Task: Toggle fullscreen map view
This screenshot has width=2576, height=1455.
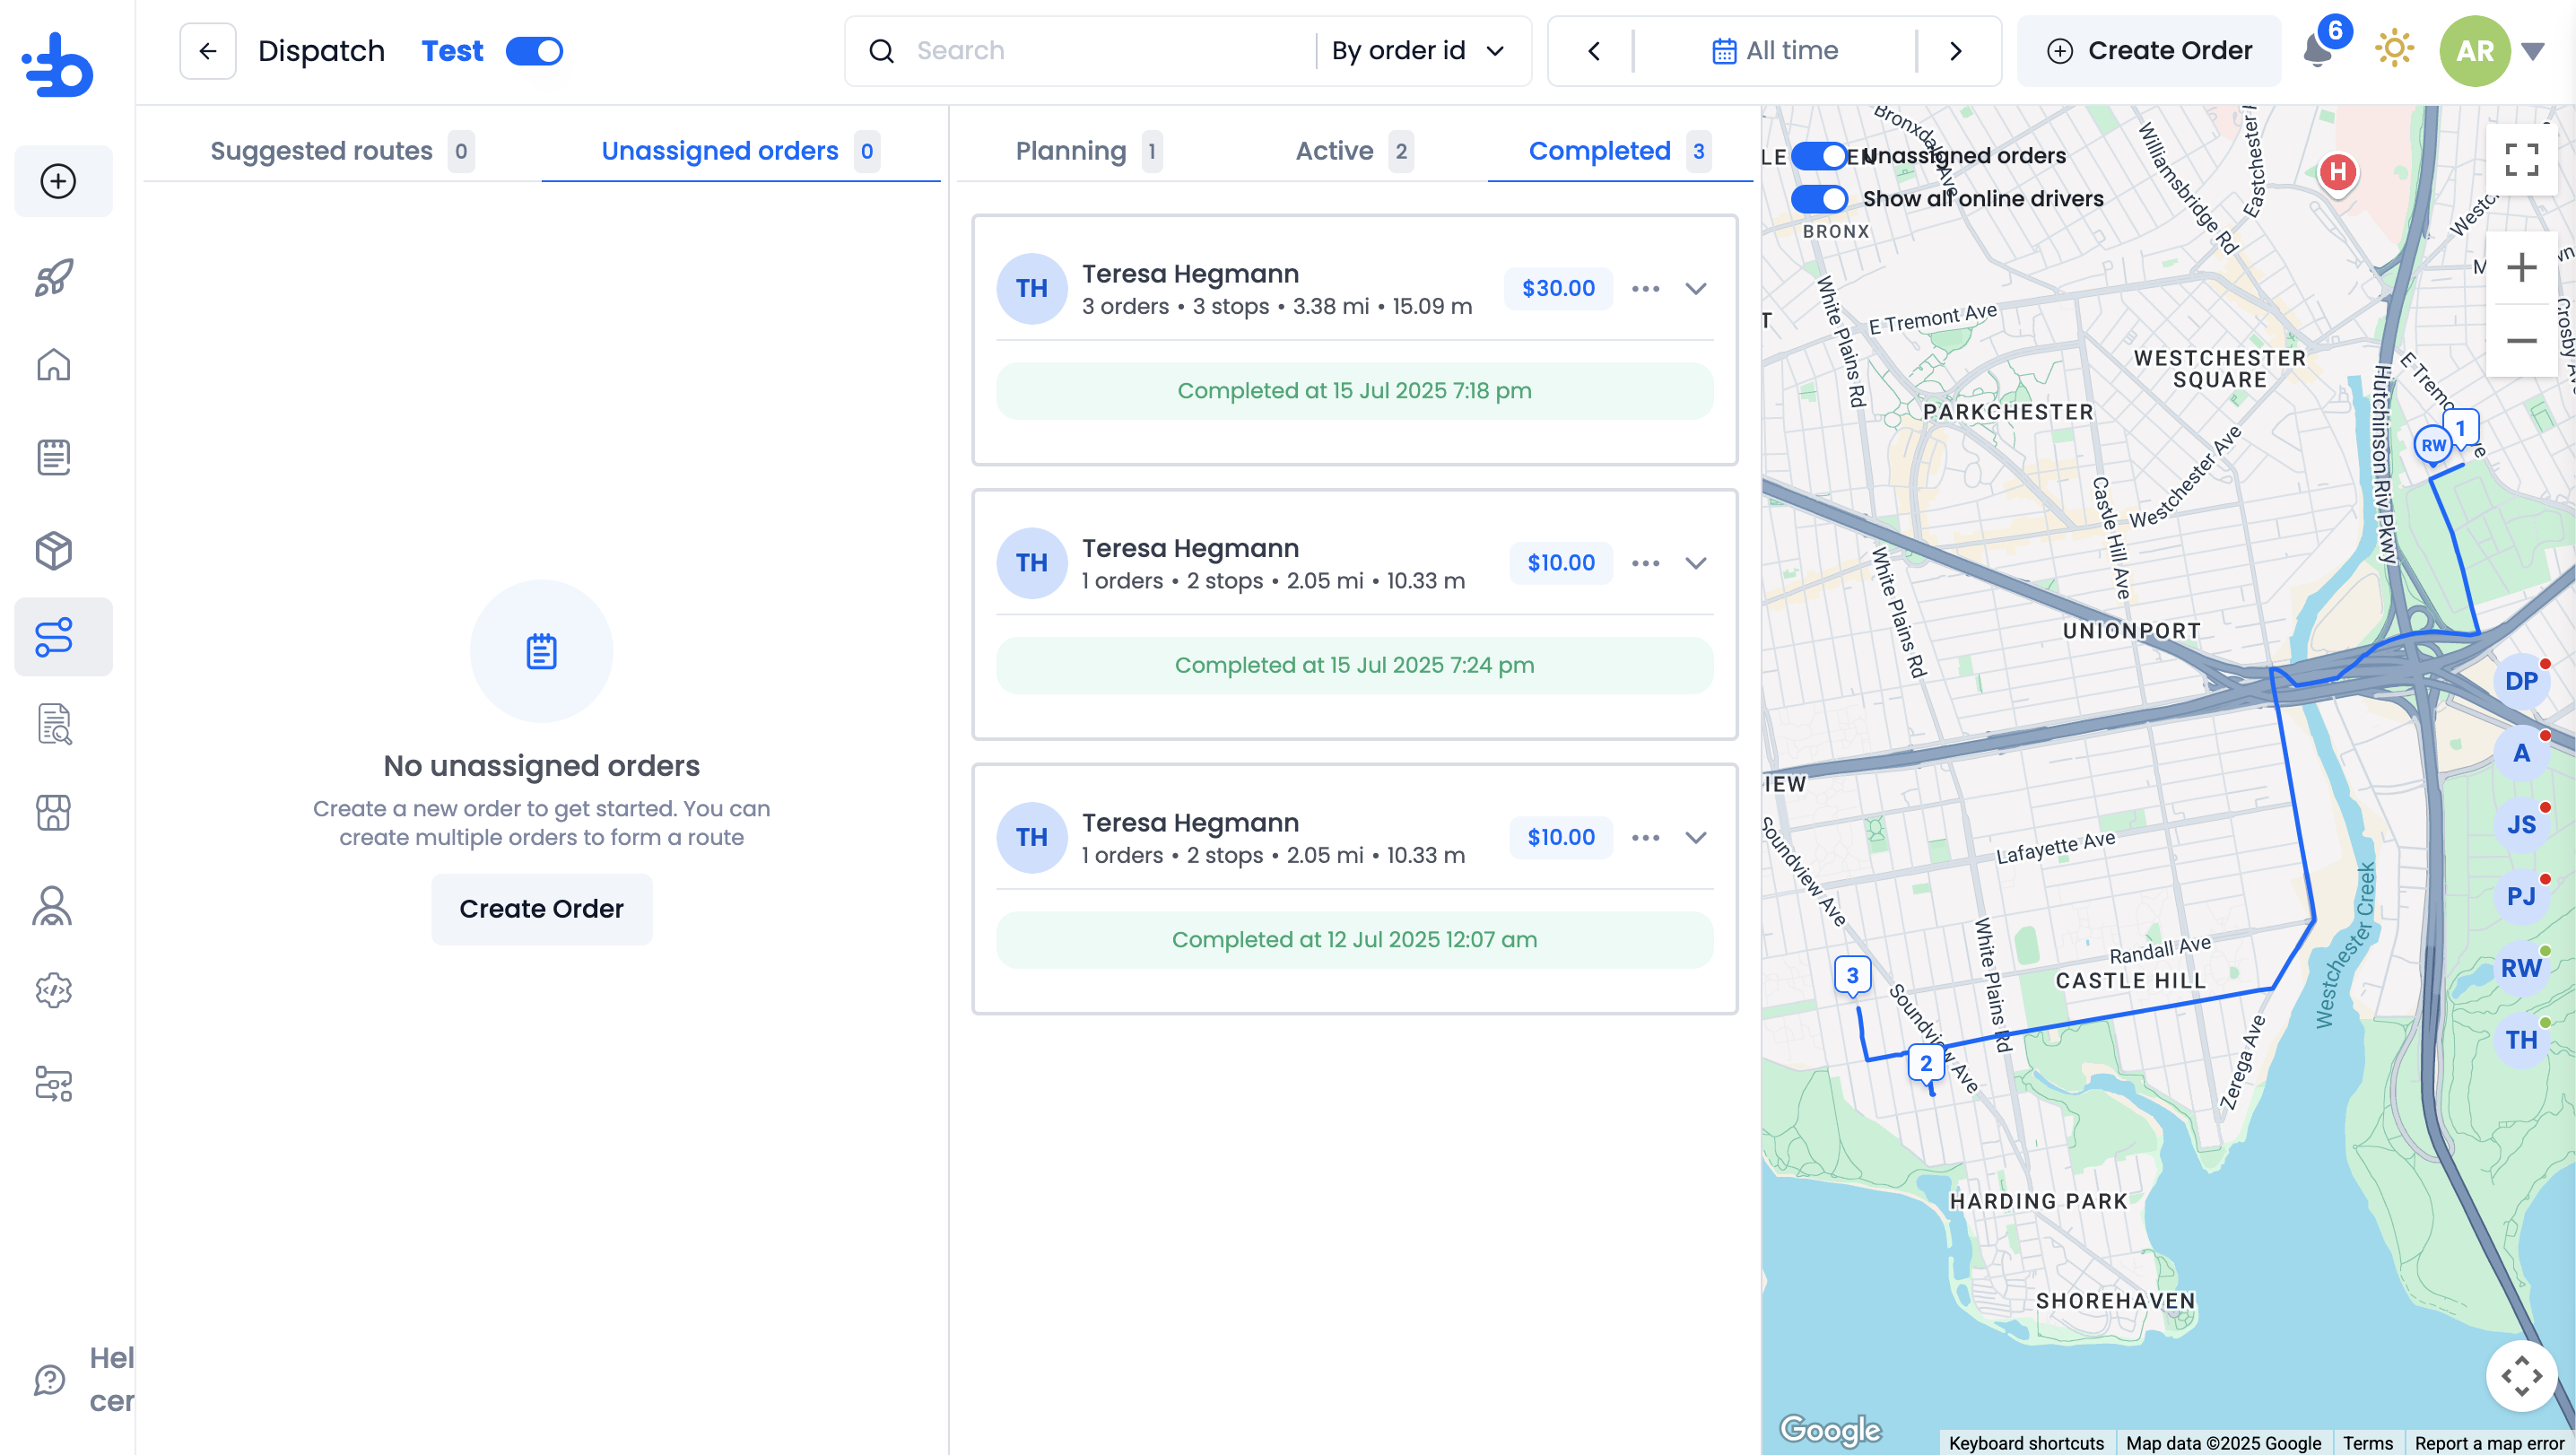Action: 2521,160
